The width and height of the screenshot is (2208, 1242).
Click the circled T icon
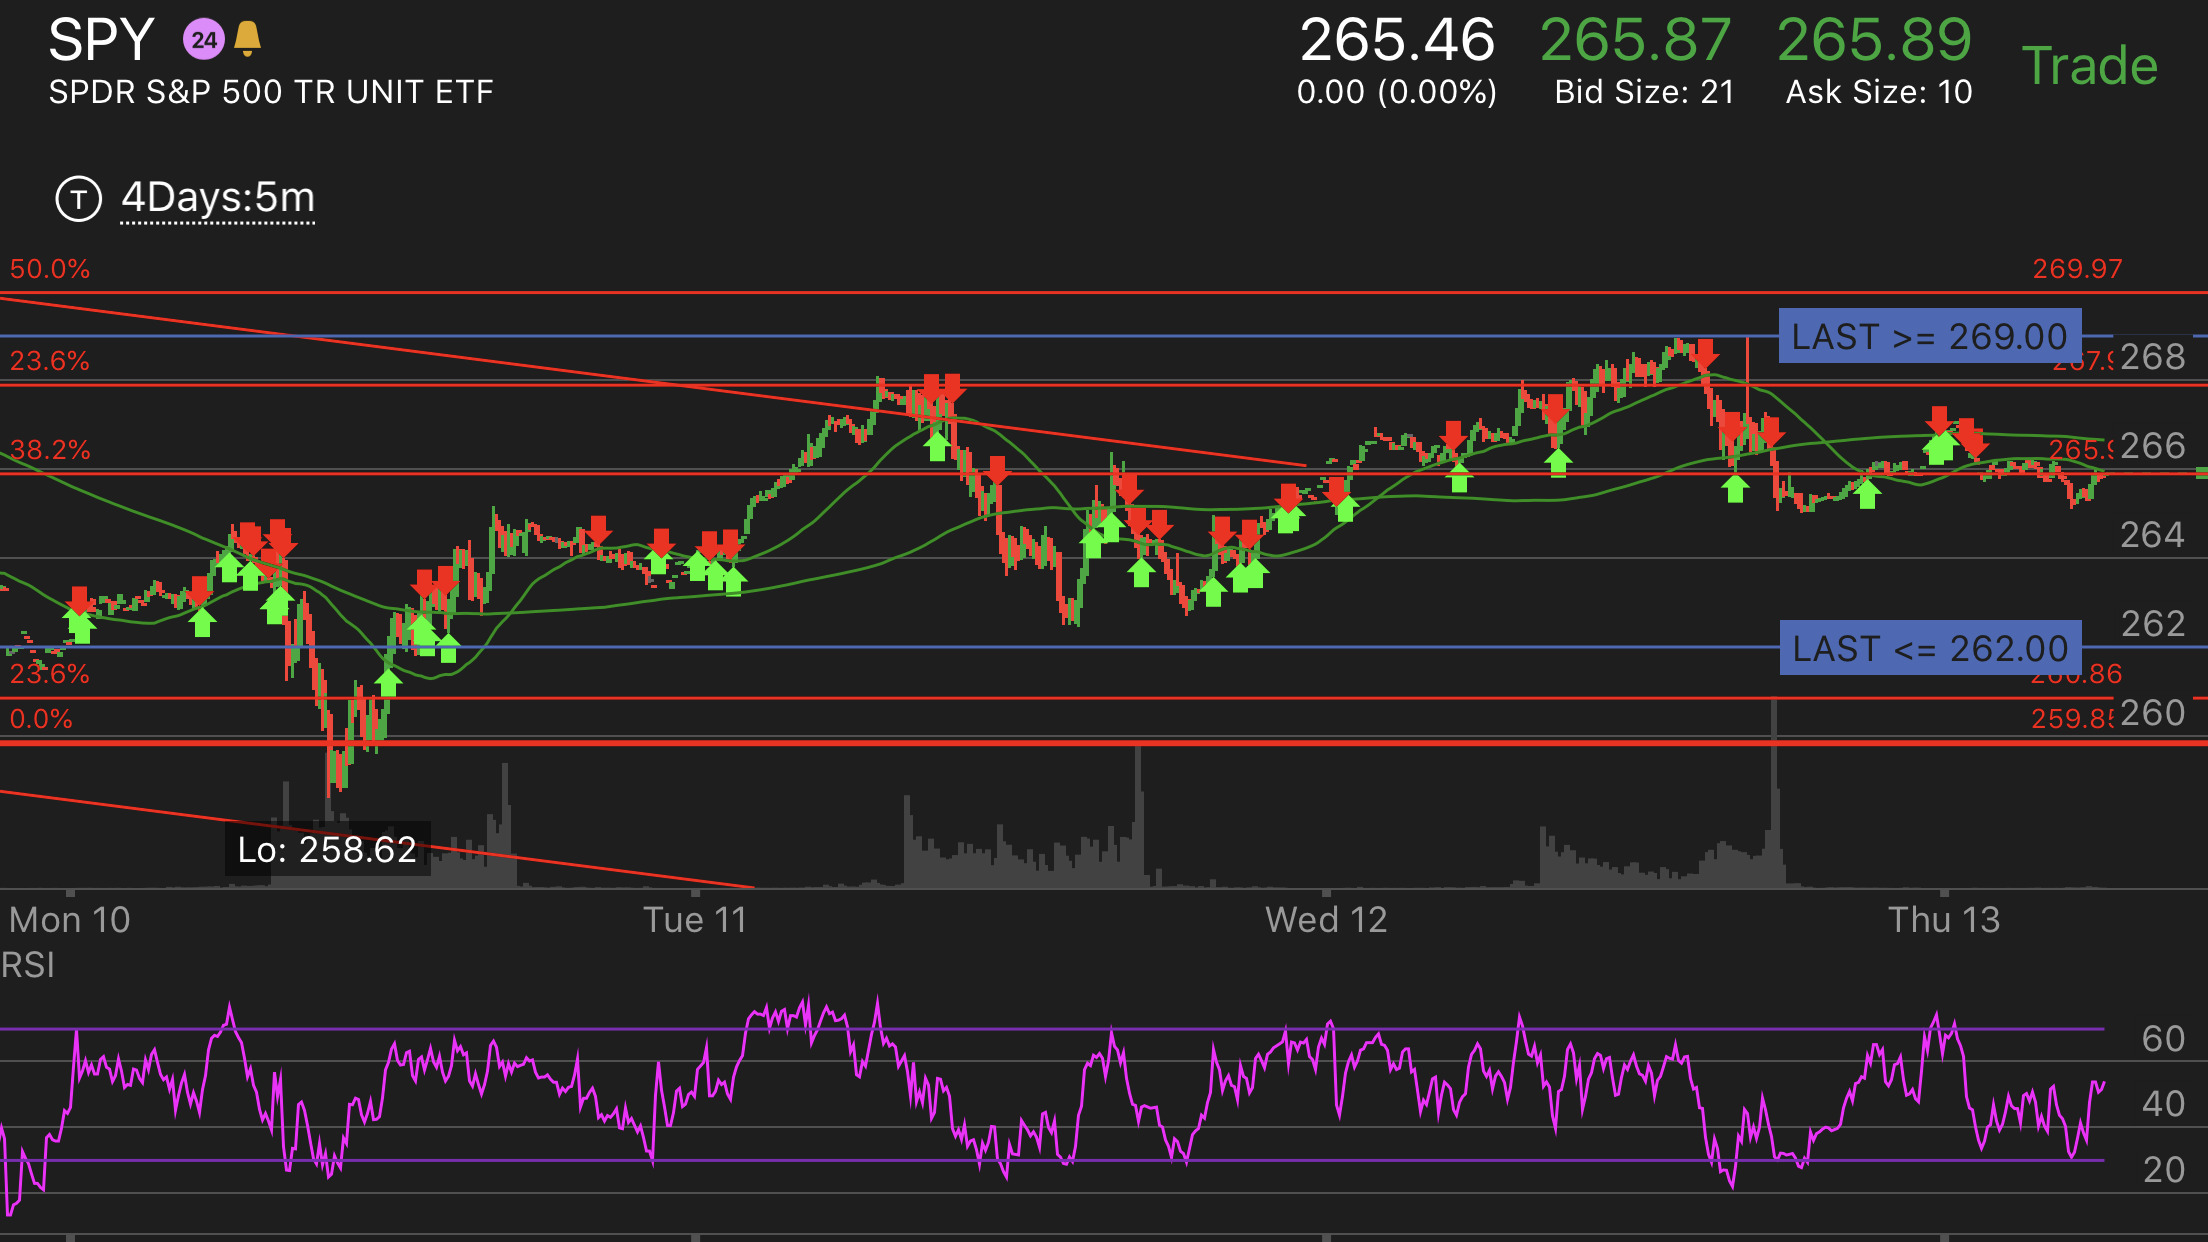pyautogui.click(x=78, y=198)
